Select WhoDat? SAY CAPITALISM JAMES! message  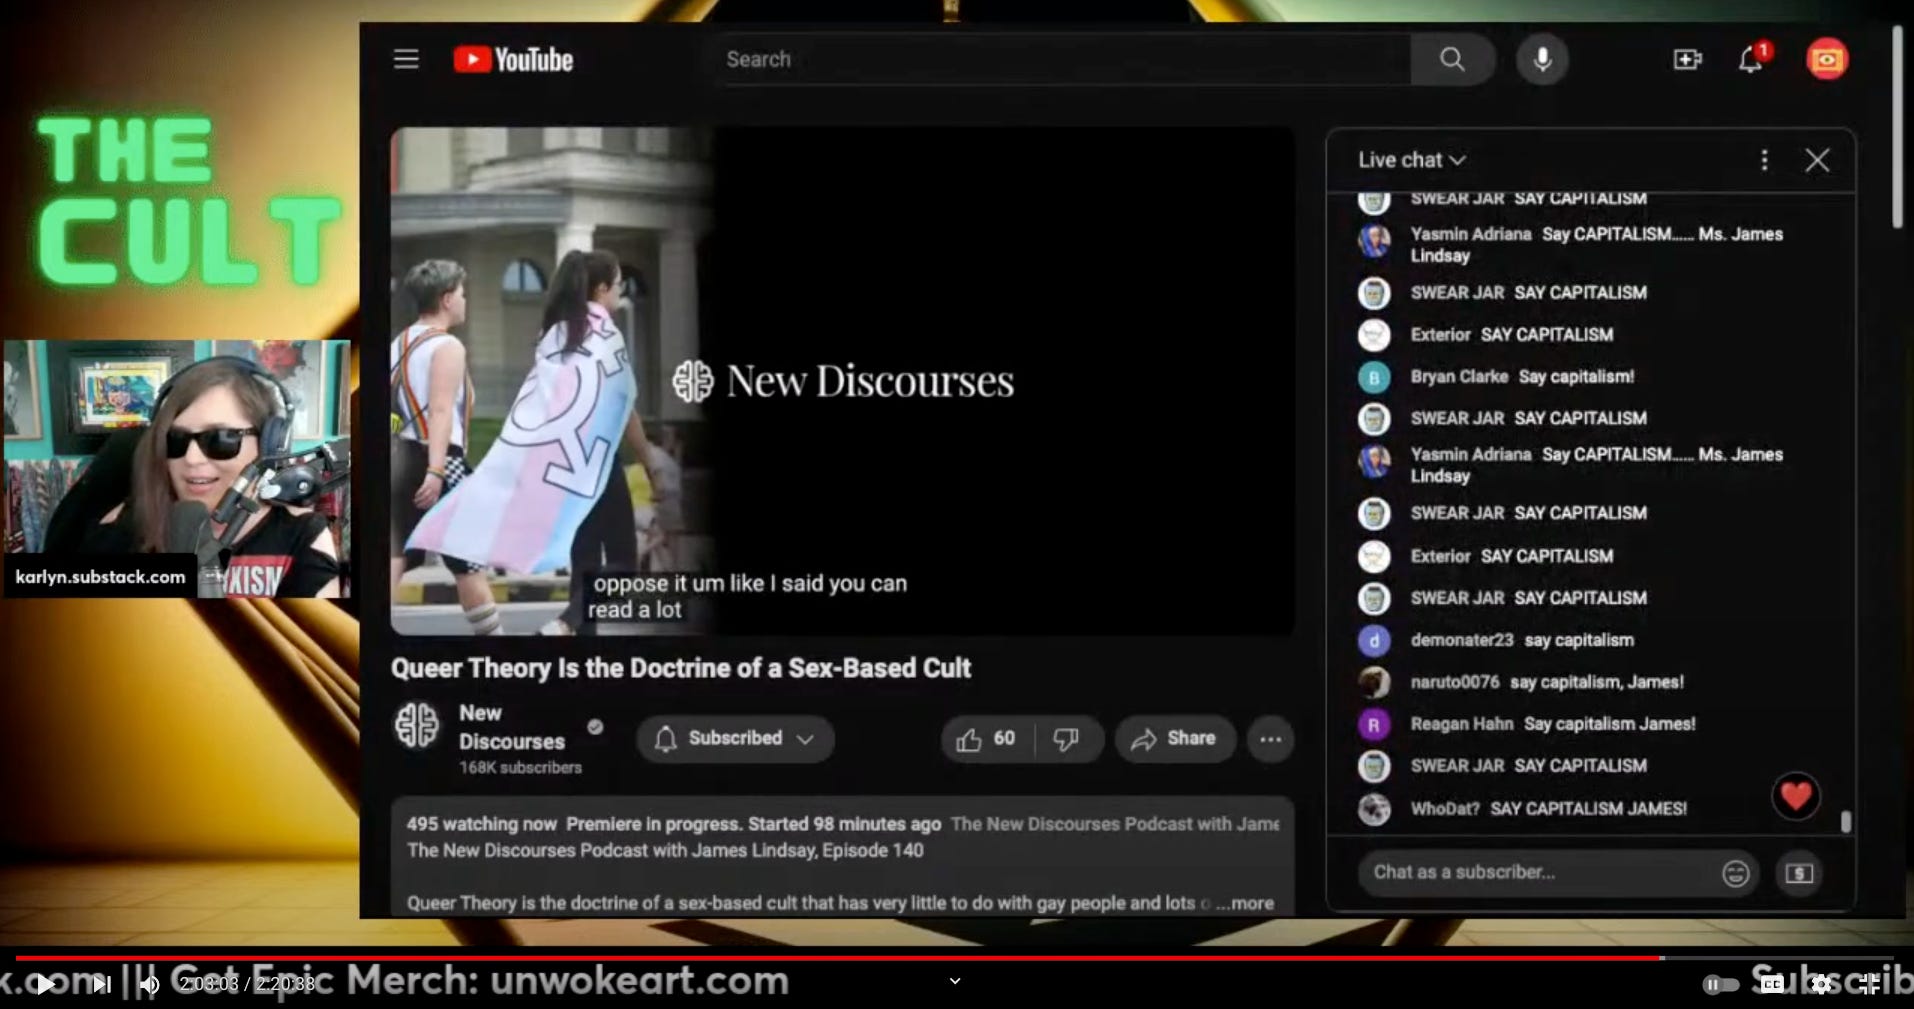click(x=1588, y=808)
